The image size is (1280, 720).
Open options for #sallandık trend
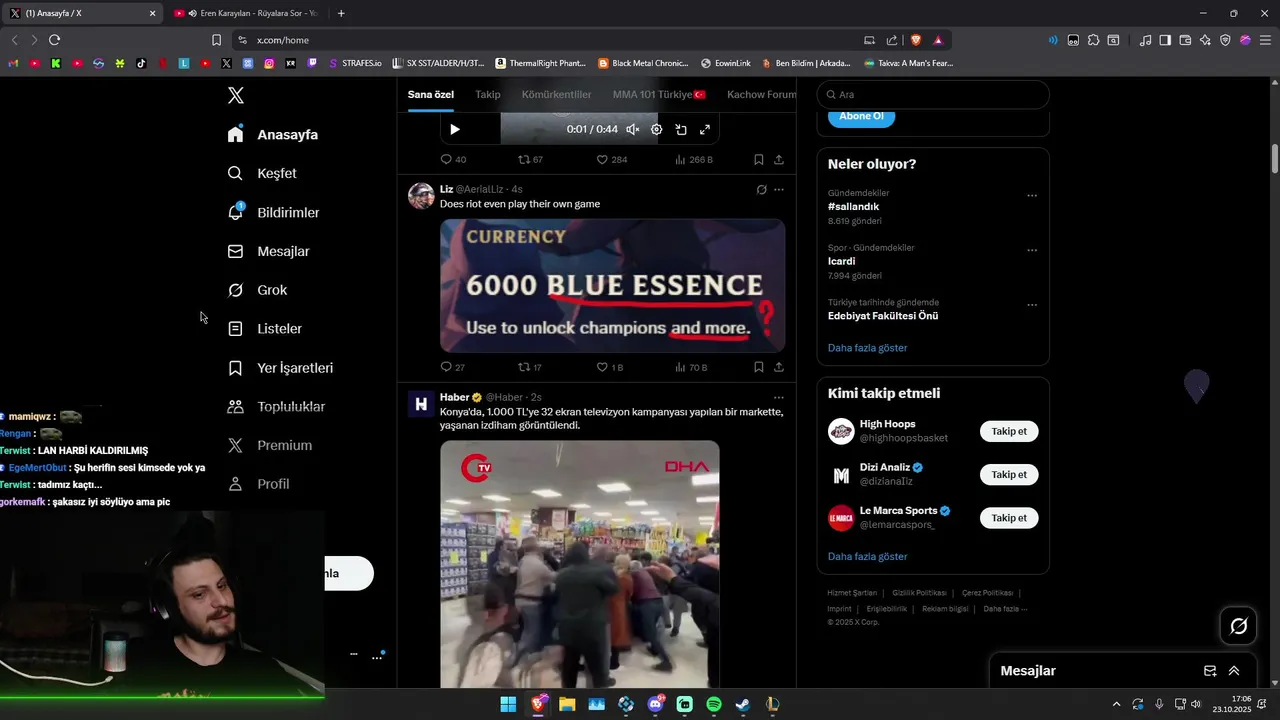click(1032, 195)
